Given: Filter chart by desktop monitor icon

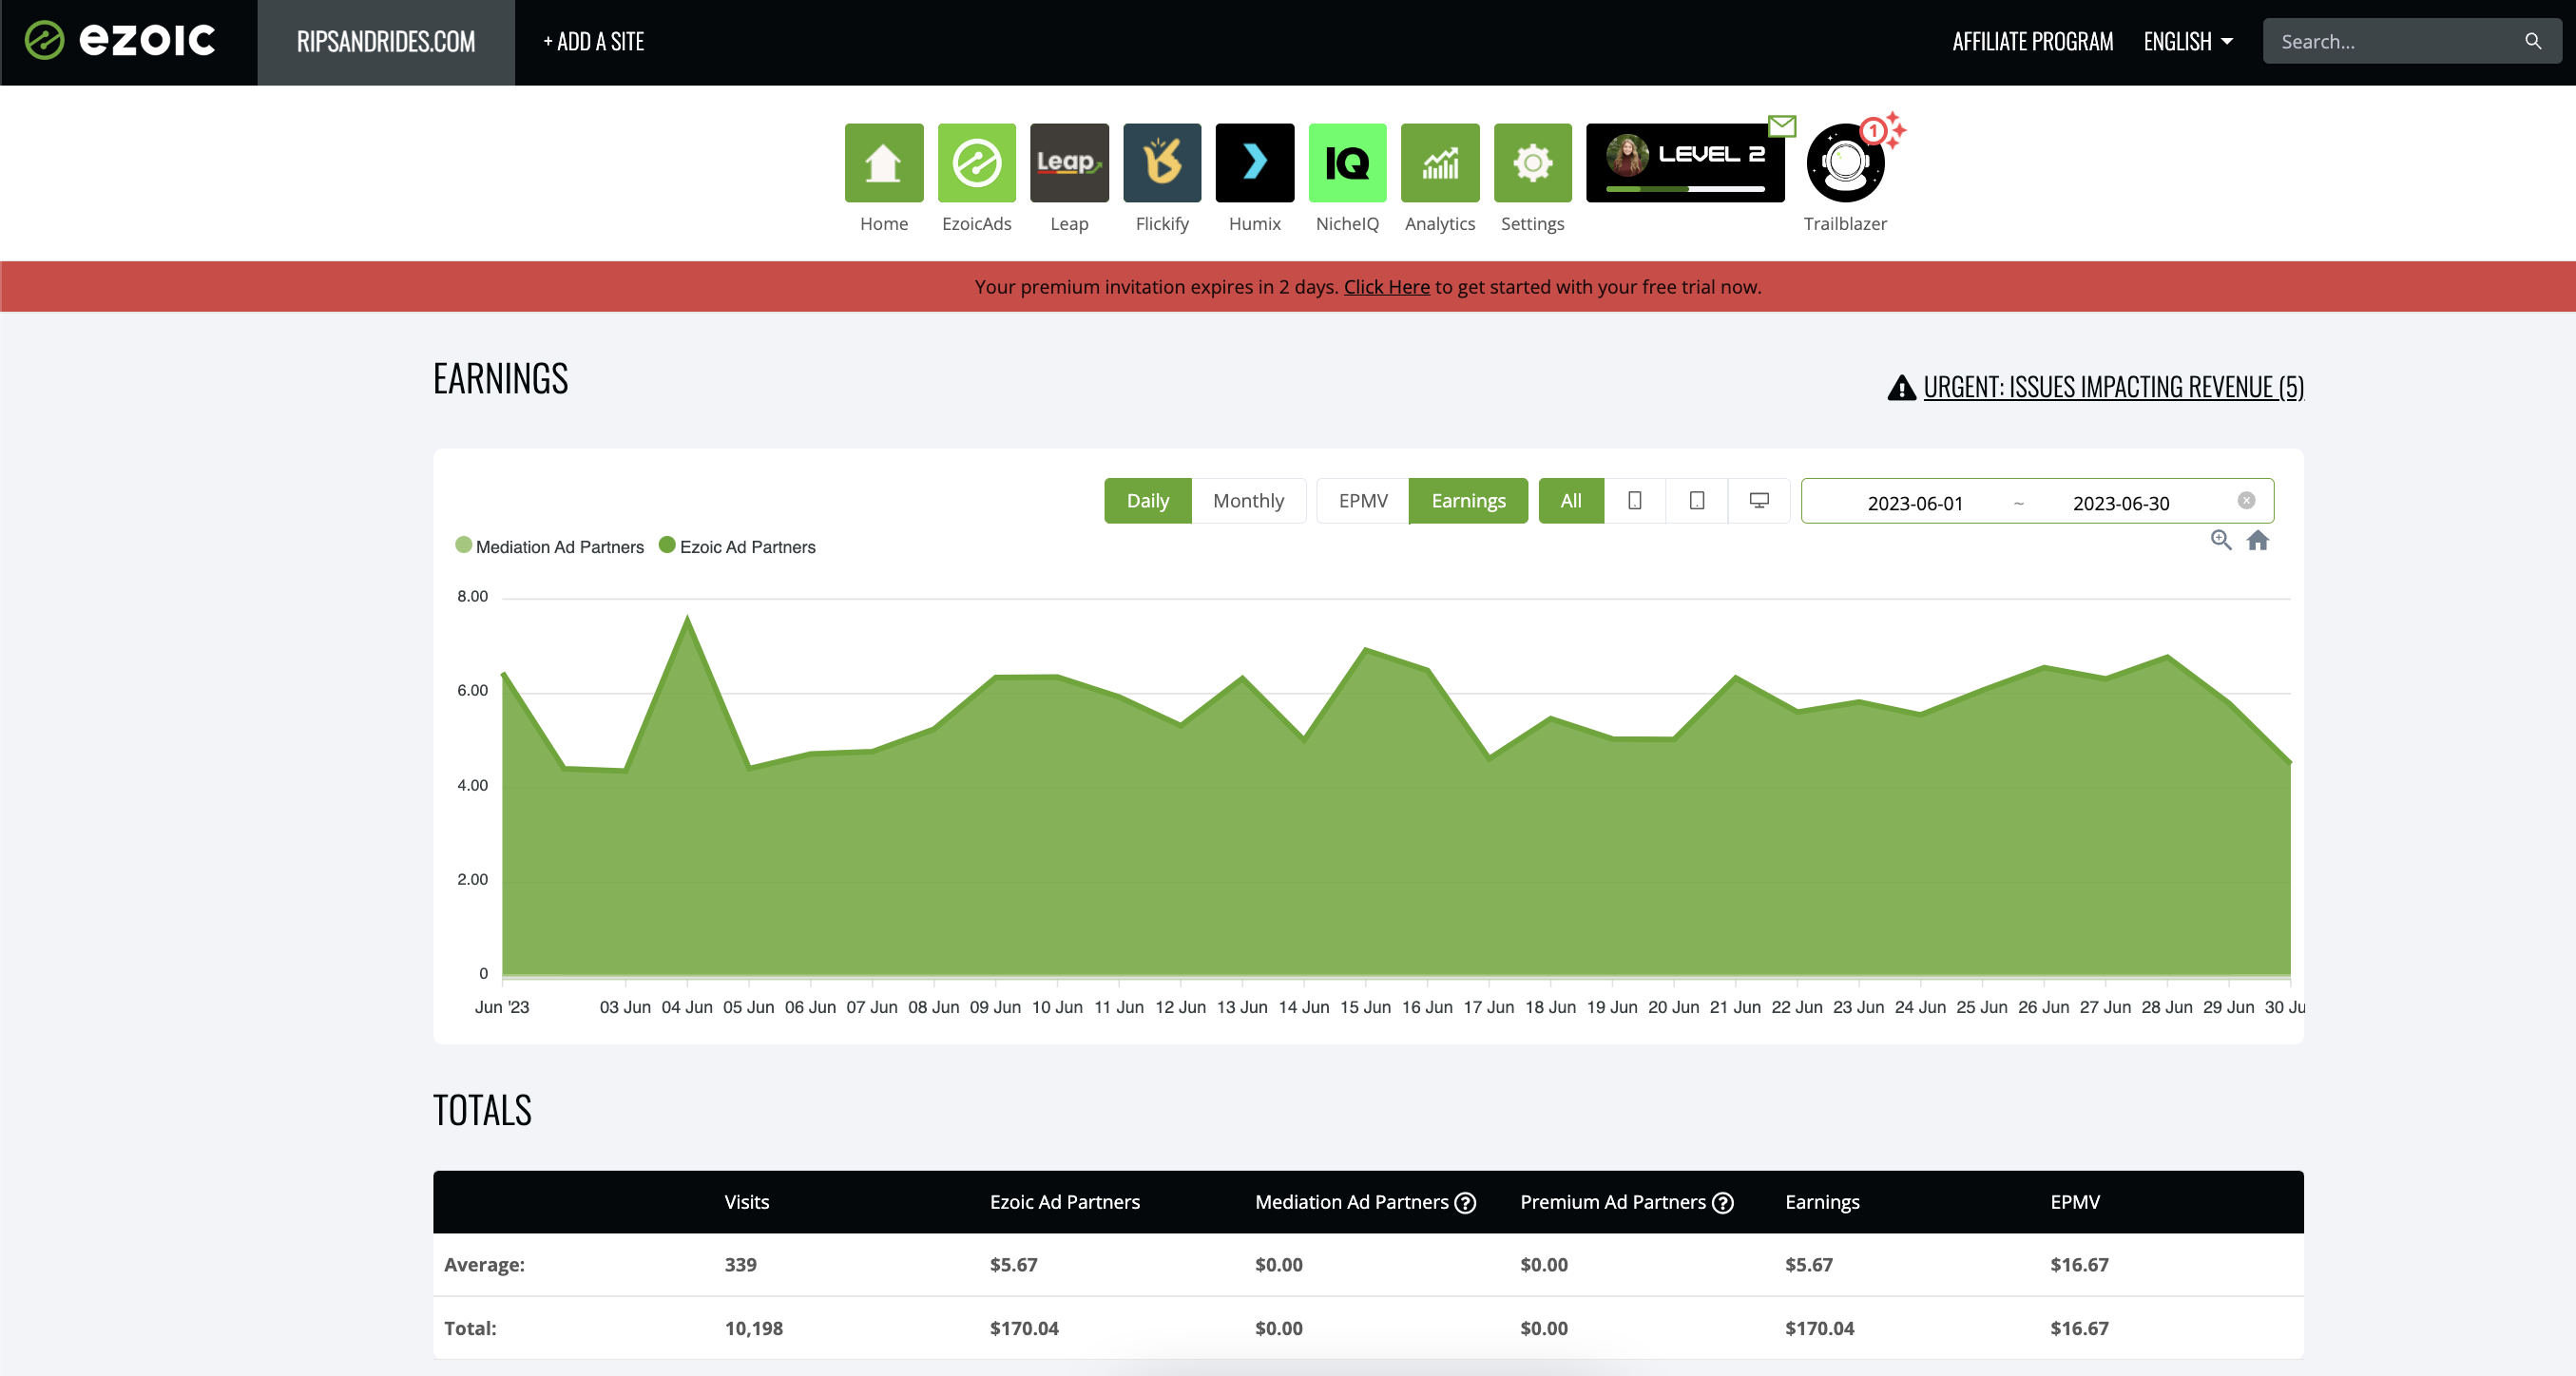Looking at the screenshot, I should coord(1759,501).
